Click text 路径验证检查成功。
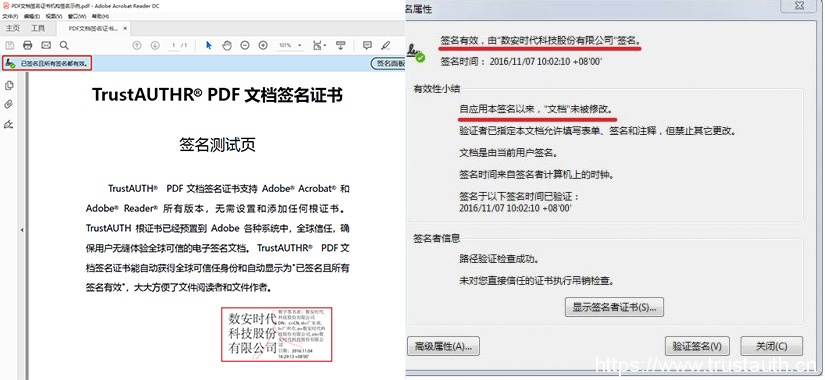Image resolution: width=825 pixels, height=380 pixels. [499, 259]
